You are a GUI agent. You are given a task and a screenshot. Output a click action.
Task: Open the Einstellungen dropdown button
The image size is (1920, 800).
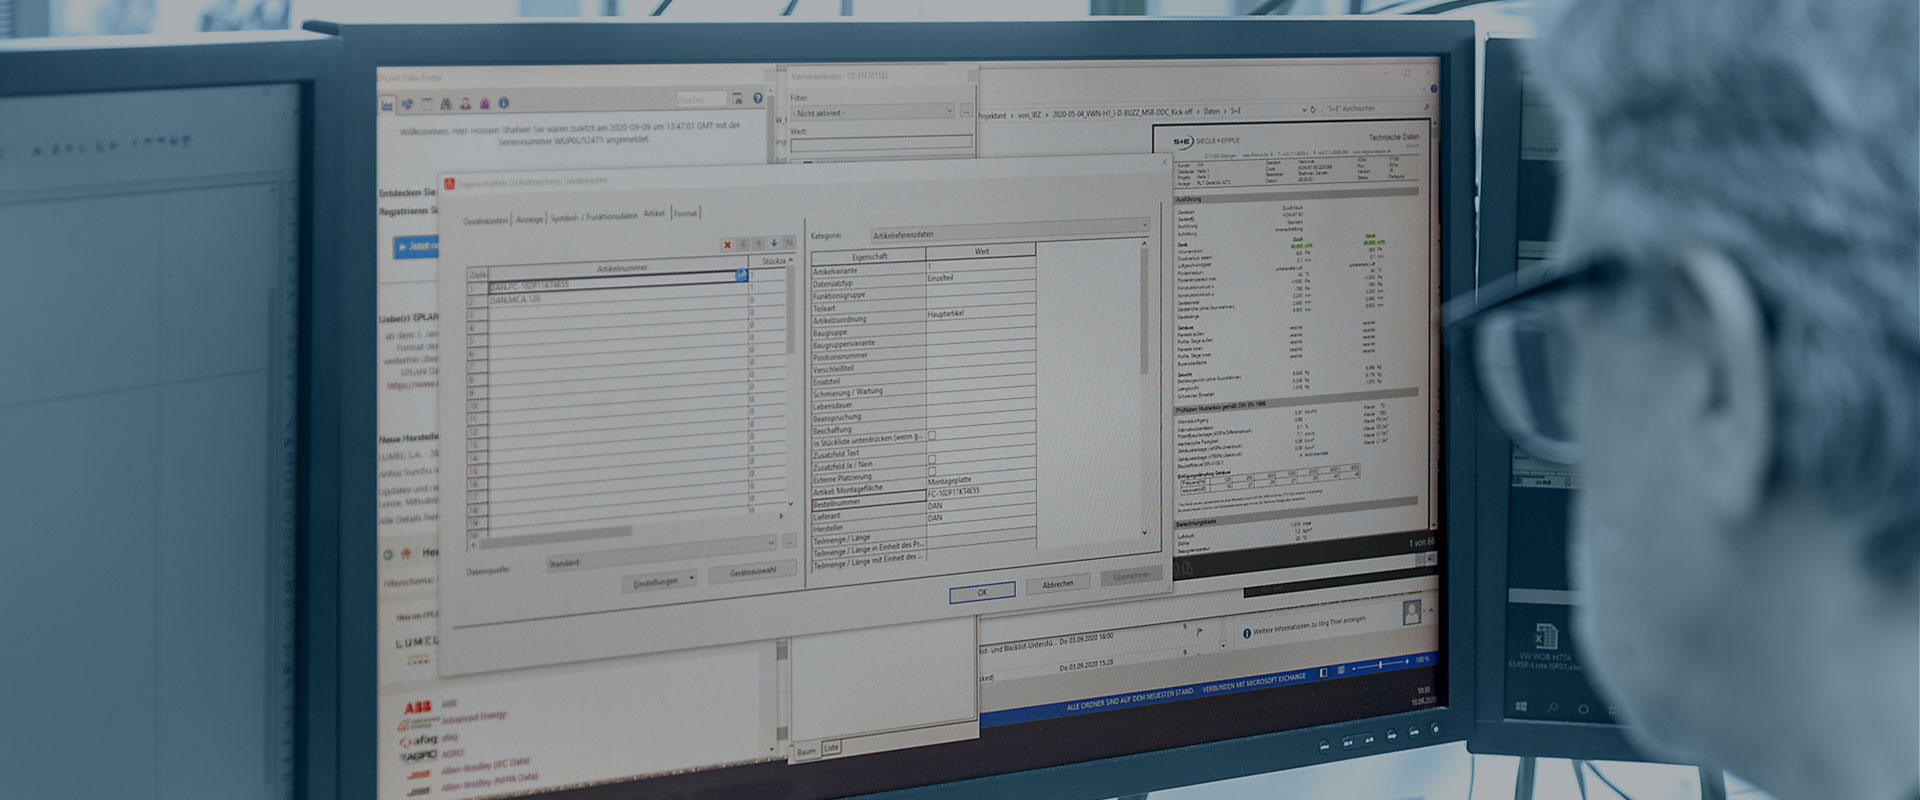pos(660,581)
